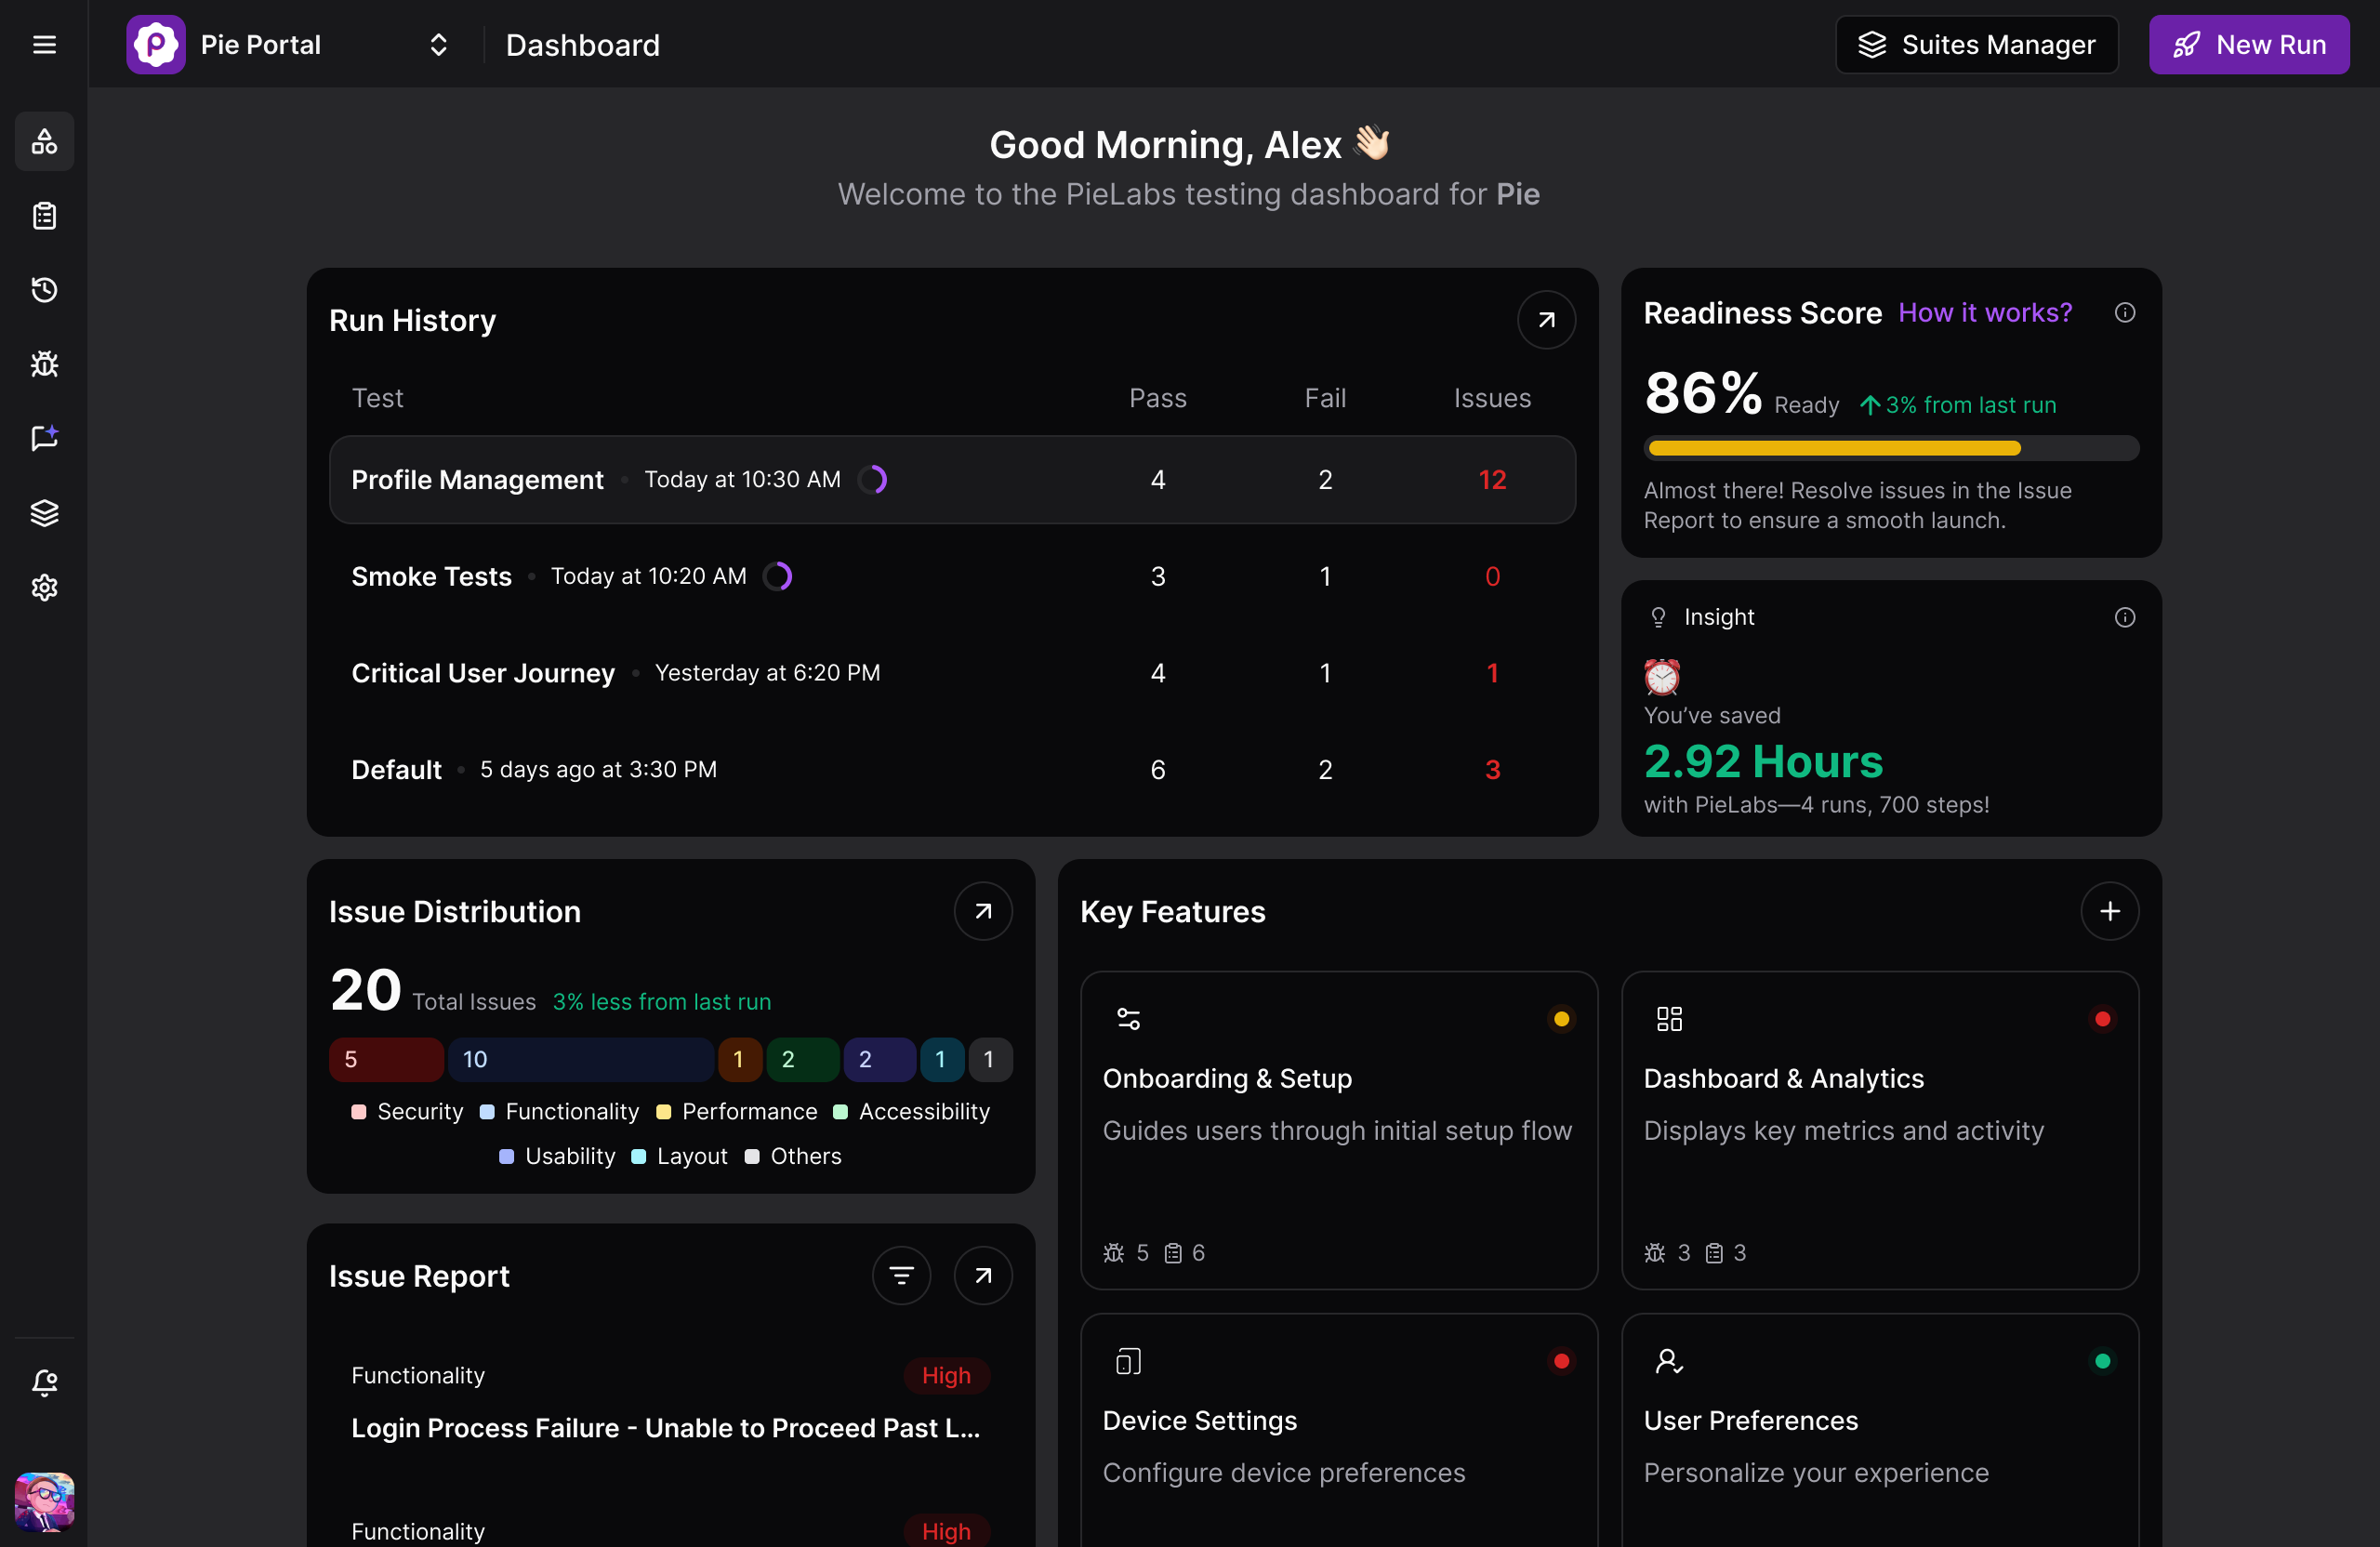Image resolution: width=2380 pixels, height=1547 pixels.
Task: Open the running status spinner on Profile Management
Action: click(873, 479)
